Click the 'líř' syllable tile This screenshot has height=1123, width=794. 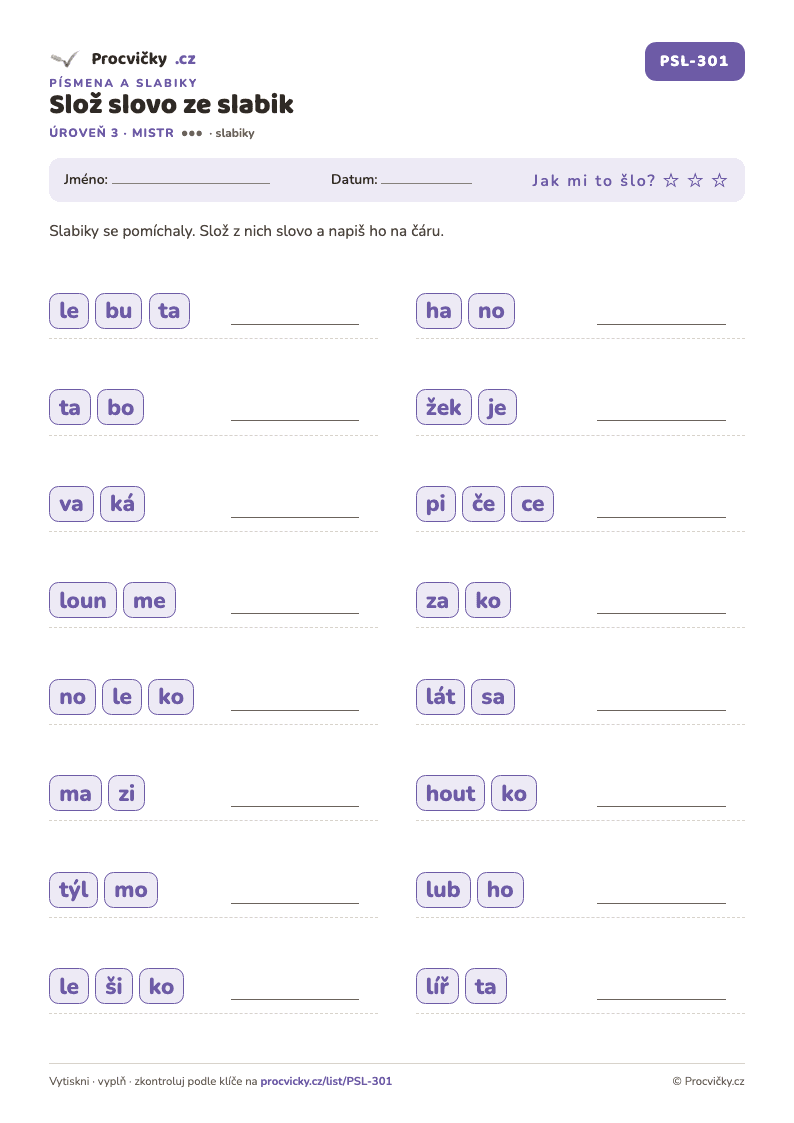point(437,986)
